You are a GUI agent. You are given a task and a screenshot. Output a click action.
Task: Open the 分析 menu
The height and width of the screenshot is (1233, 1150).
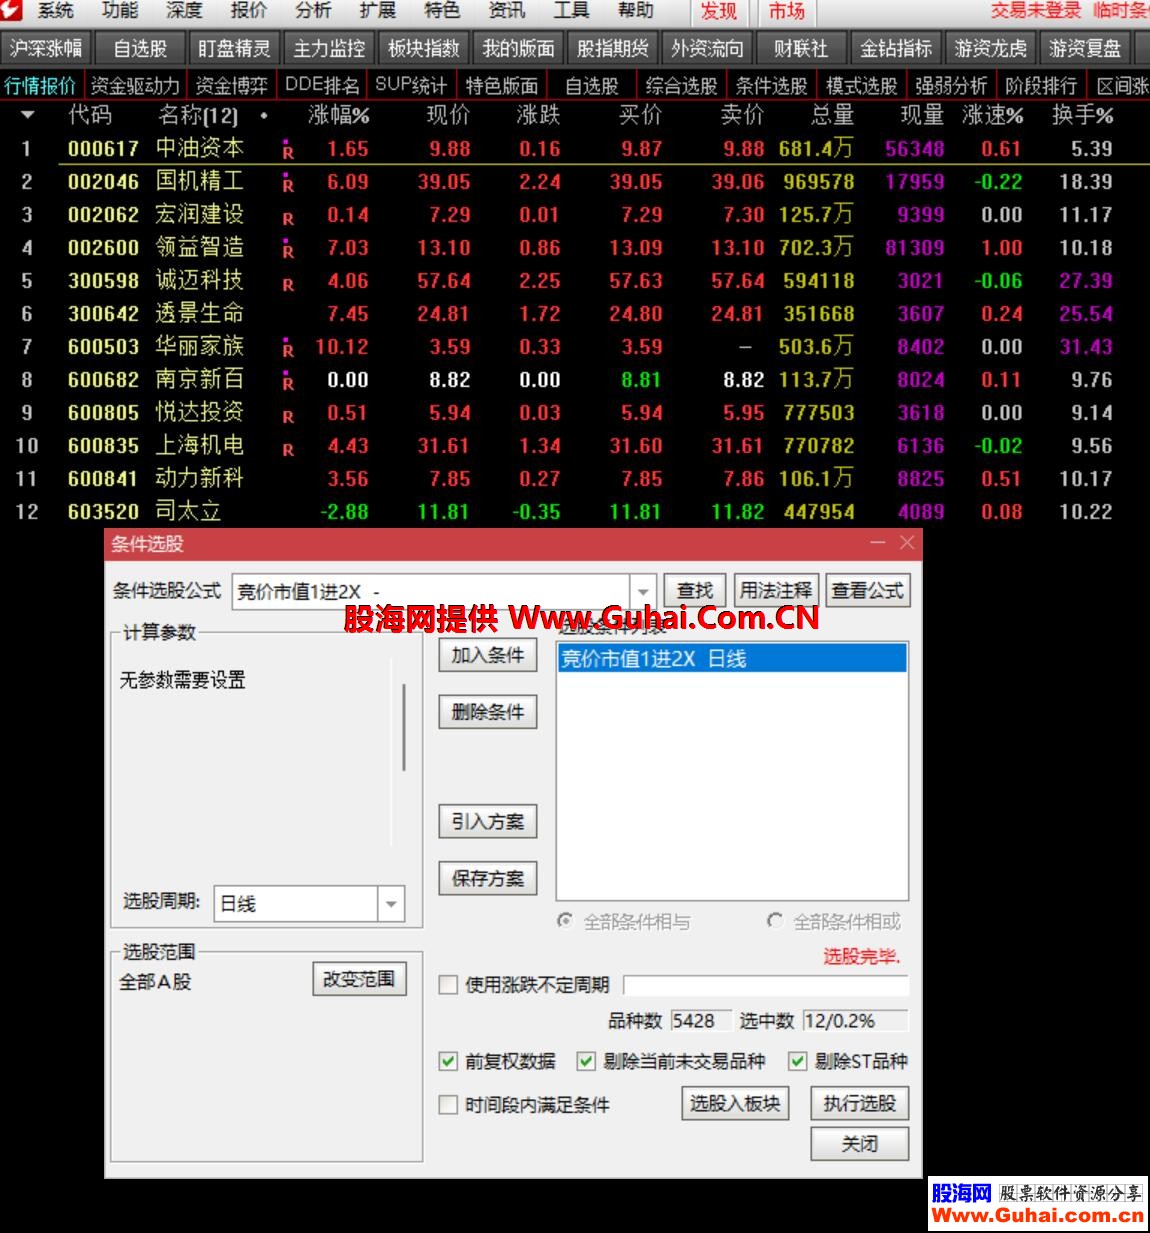(x=313, y=11)
